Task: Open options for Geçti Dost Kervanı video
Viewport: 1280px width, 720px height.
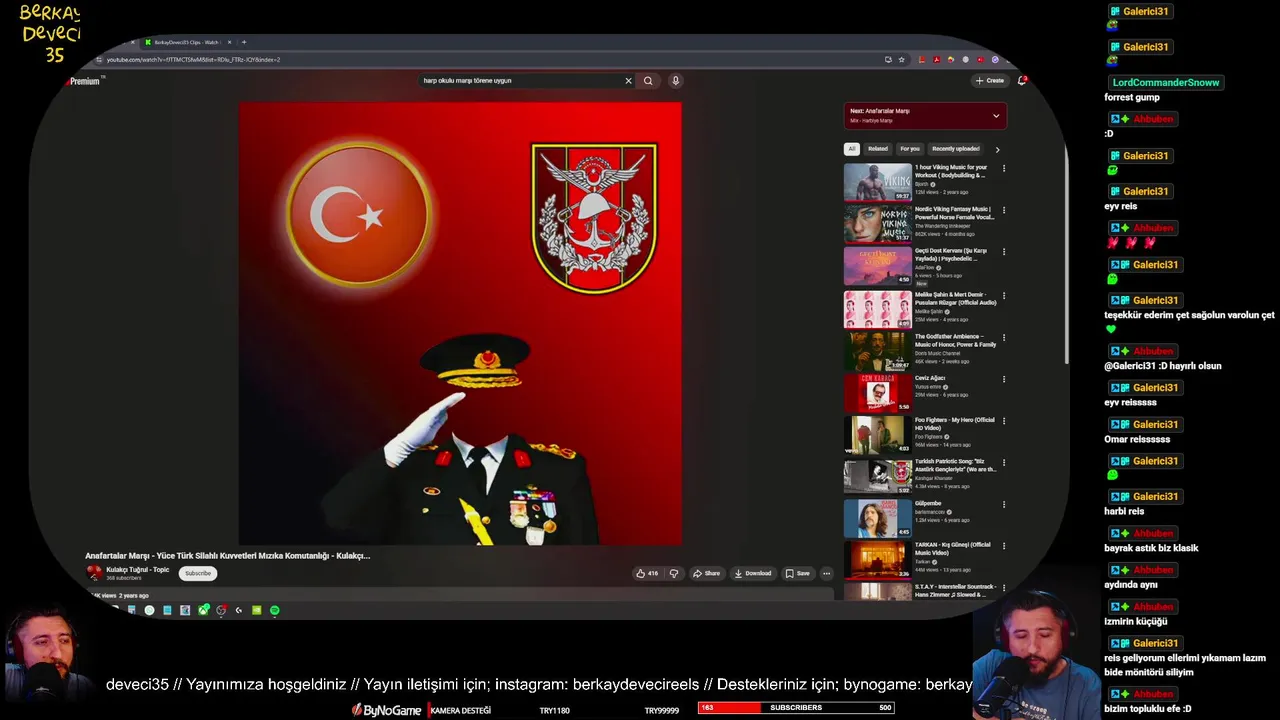Action: (x=1004, y=253)
